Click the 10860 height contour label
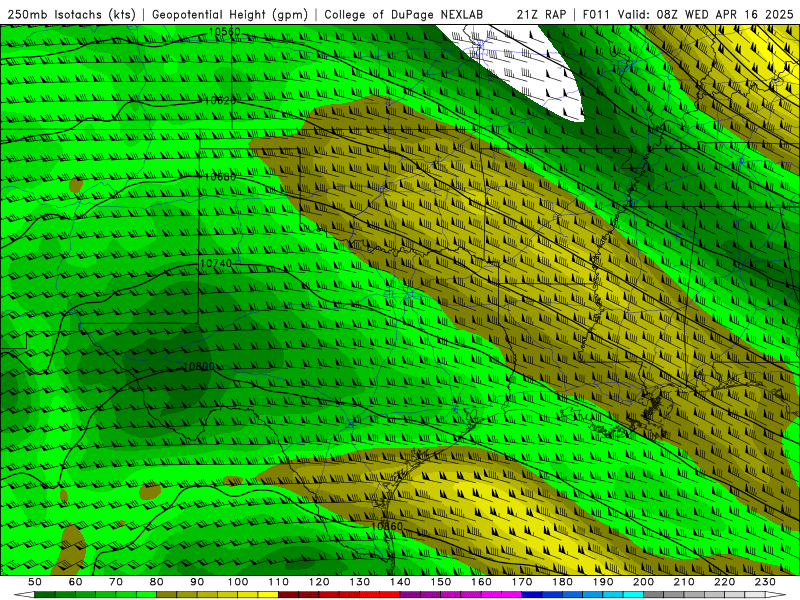The height and width of the screenshot is (600, 800). tap(387, 526)
